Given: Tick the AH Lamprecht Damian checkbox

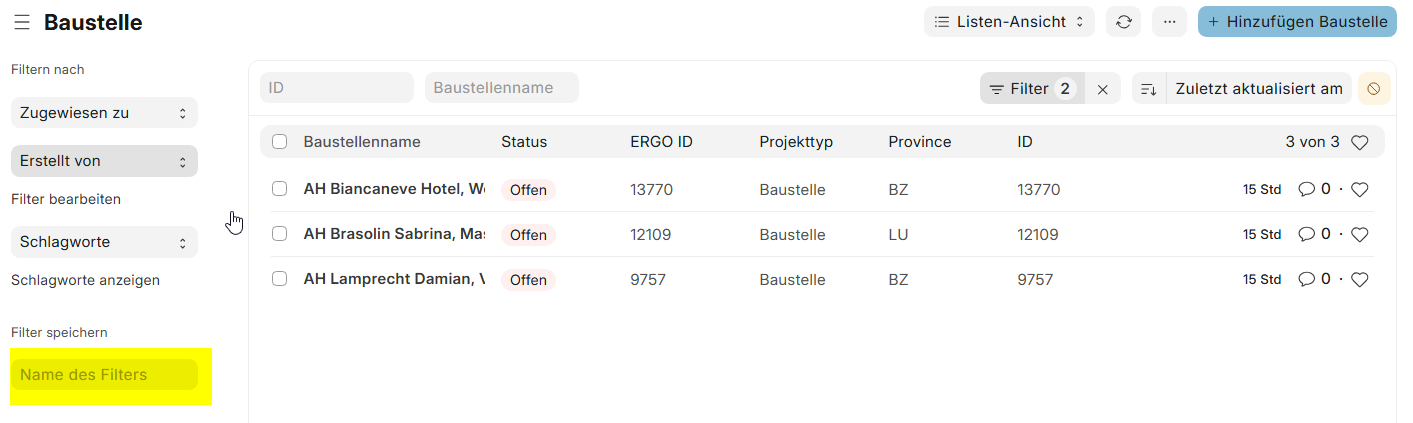Looking at the screenshot, I should (x=280, y=279).
